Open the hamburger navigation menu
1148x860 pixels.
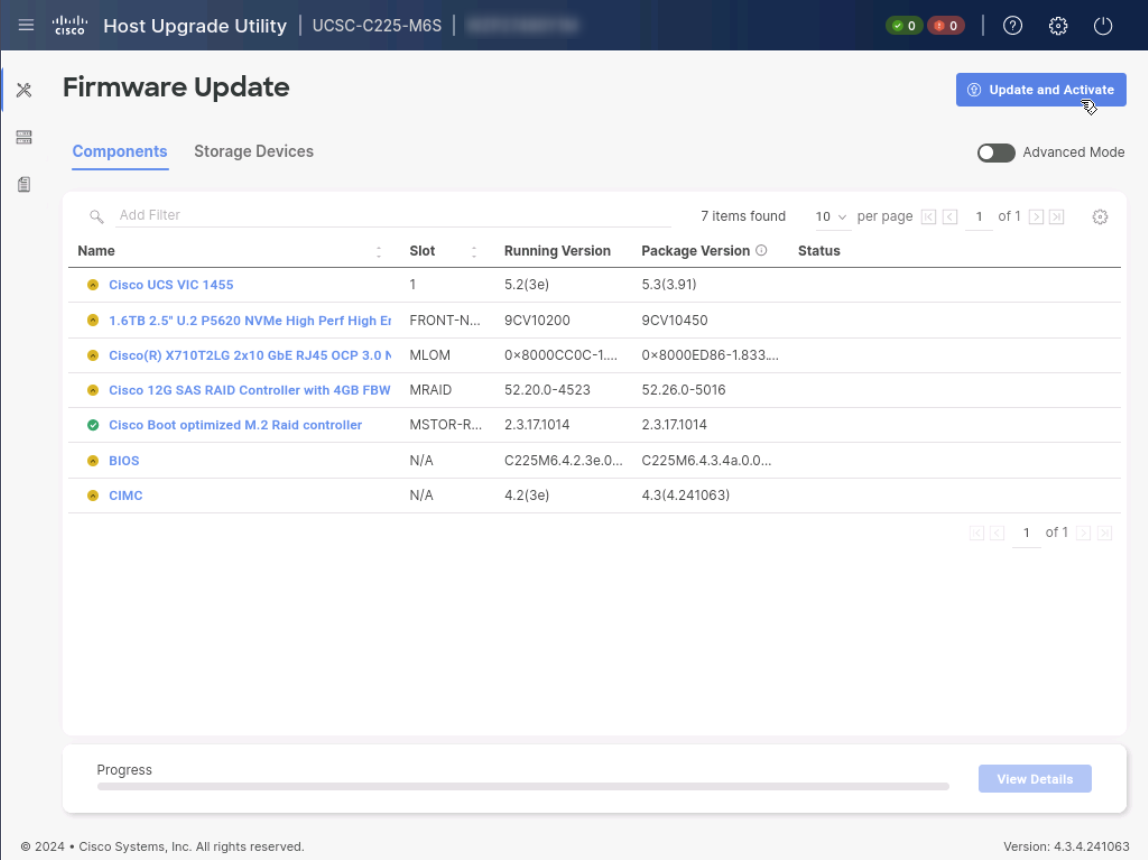[26, 26]
